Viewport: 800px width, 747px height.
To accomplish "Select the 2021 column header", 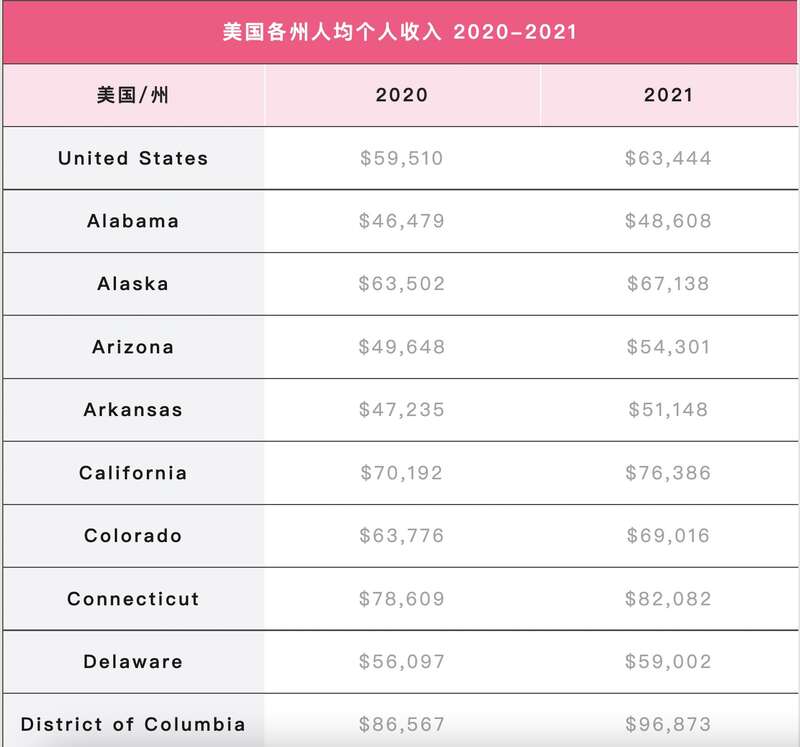I will tap(668, 96).
